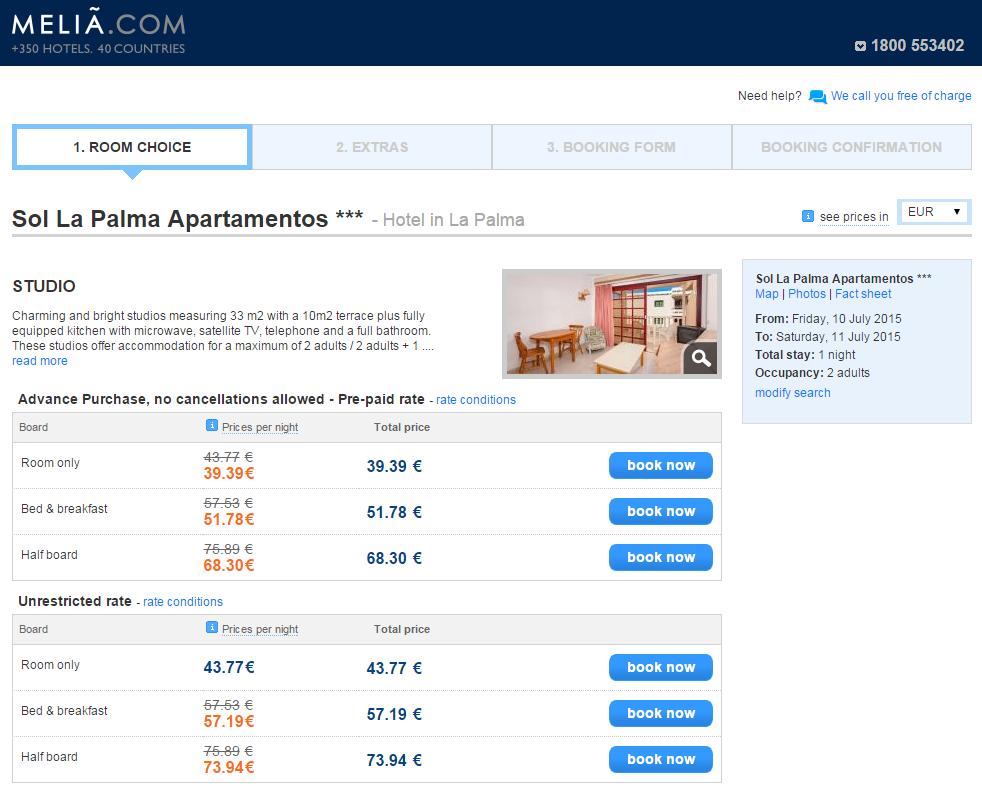Open the EUR currency dropdown

tap(934, 212)
